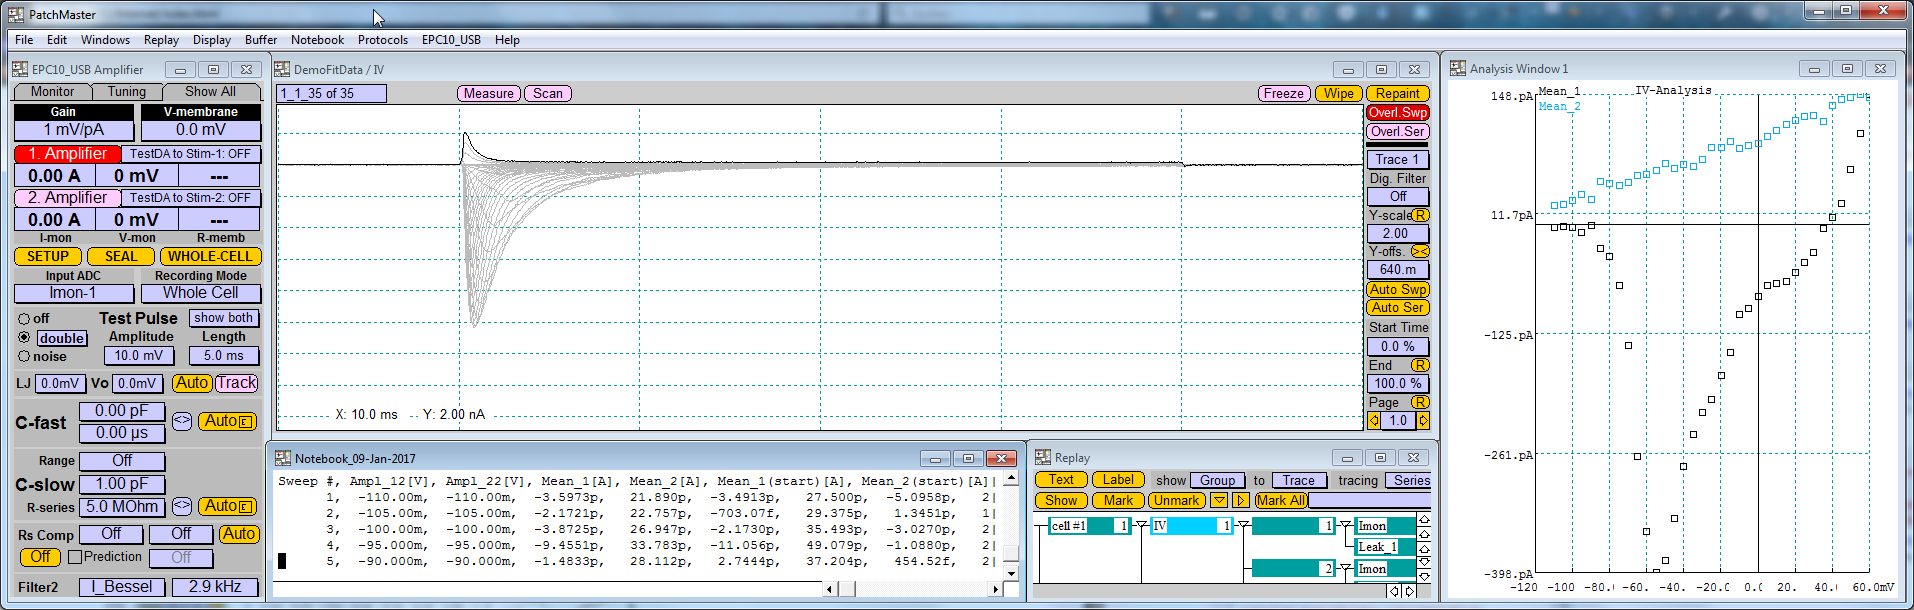Open the Protocols menu
This screenshot has height=610, width=1914.
382,40
